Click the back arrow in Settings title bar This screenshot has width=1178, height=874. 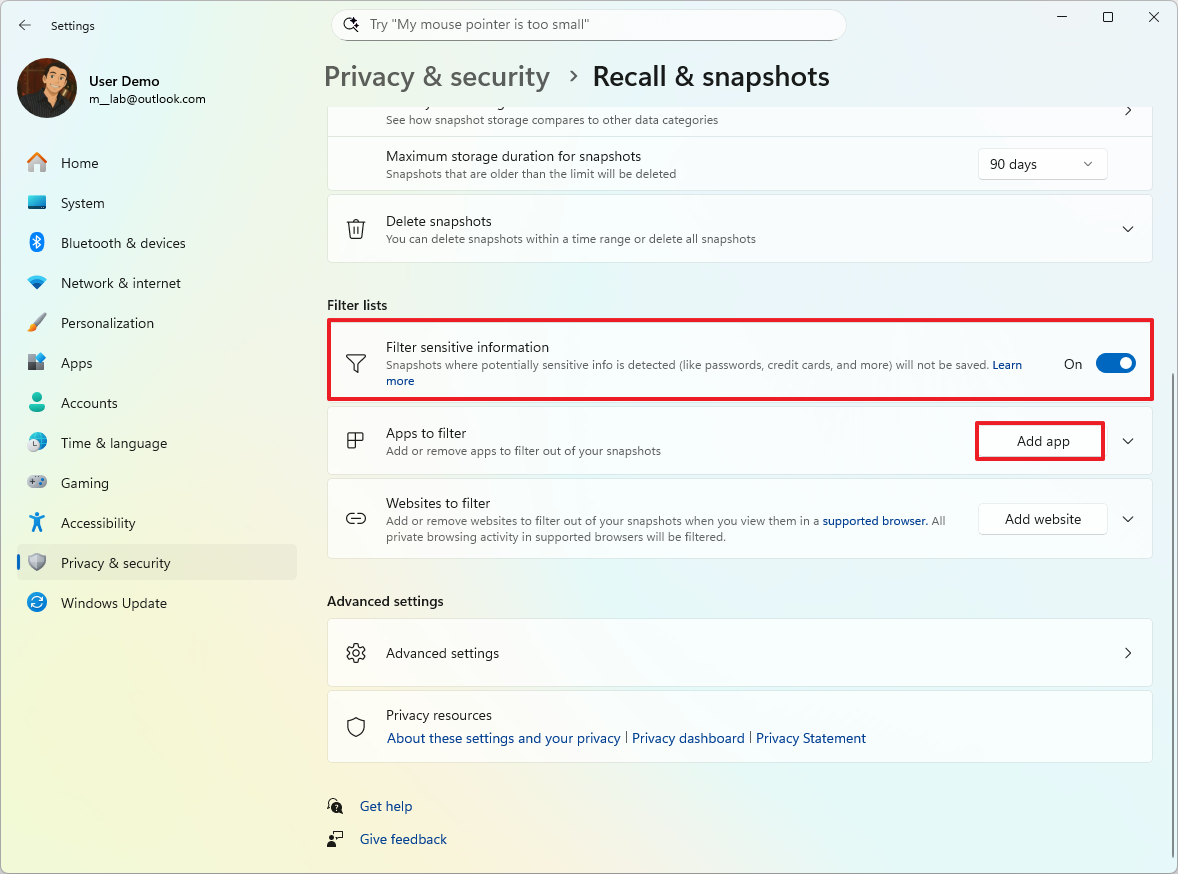pos(25,25)
